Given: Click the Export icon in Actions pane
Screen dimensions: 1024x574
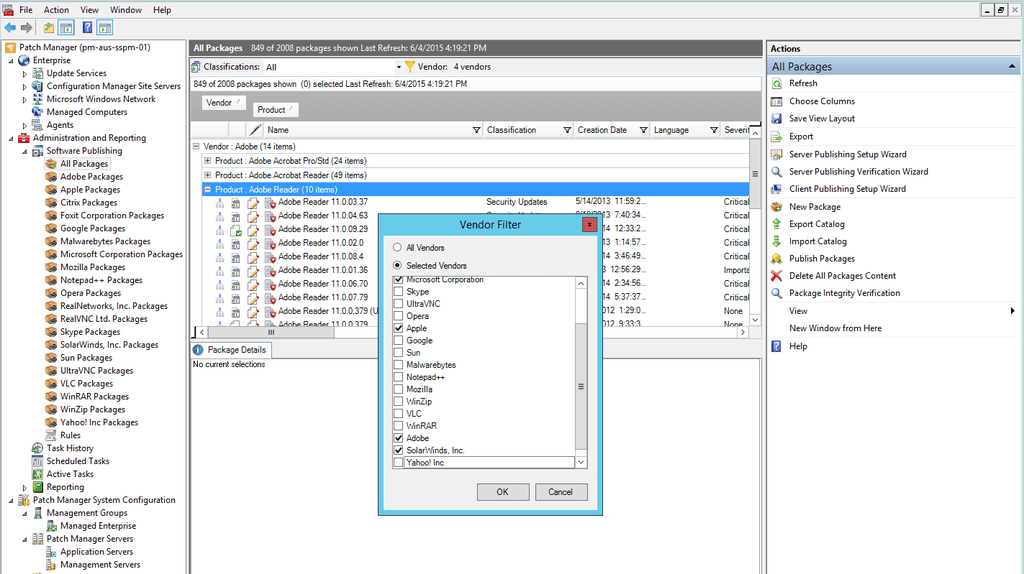Looking at the screenshot, I should [776, 136].
